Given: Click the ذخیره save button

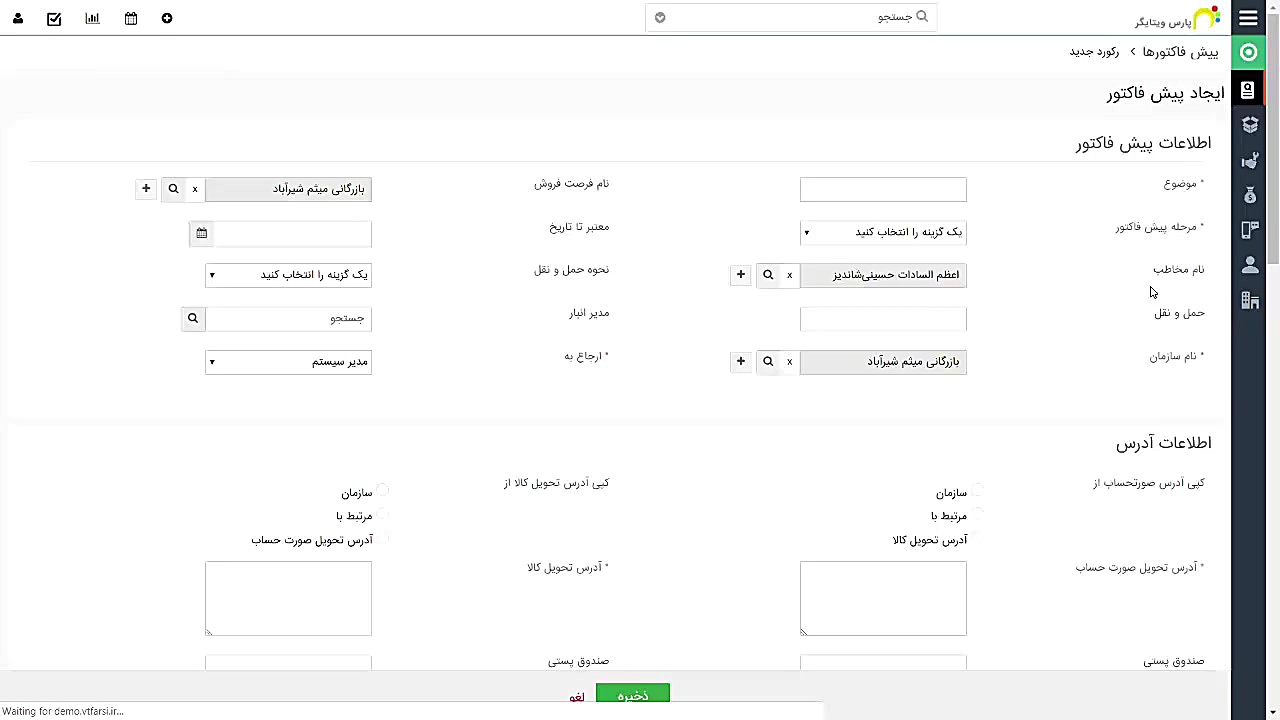Looking at the screenshot, I should point(632,695).
